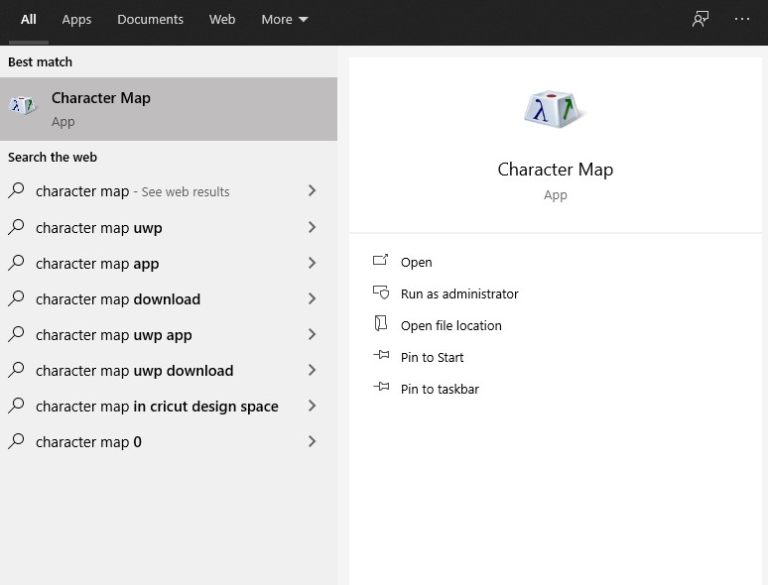Click the Pin to Start pin icon

click(380, 356)
